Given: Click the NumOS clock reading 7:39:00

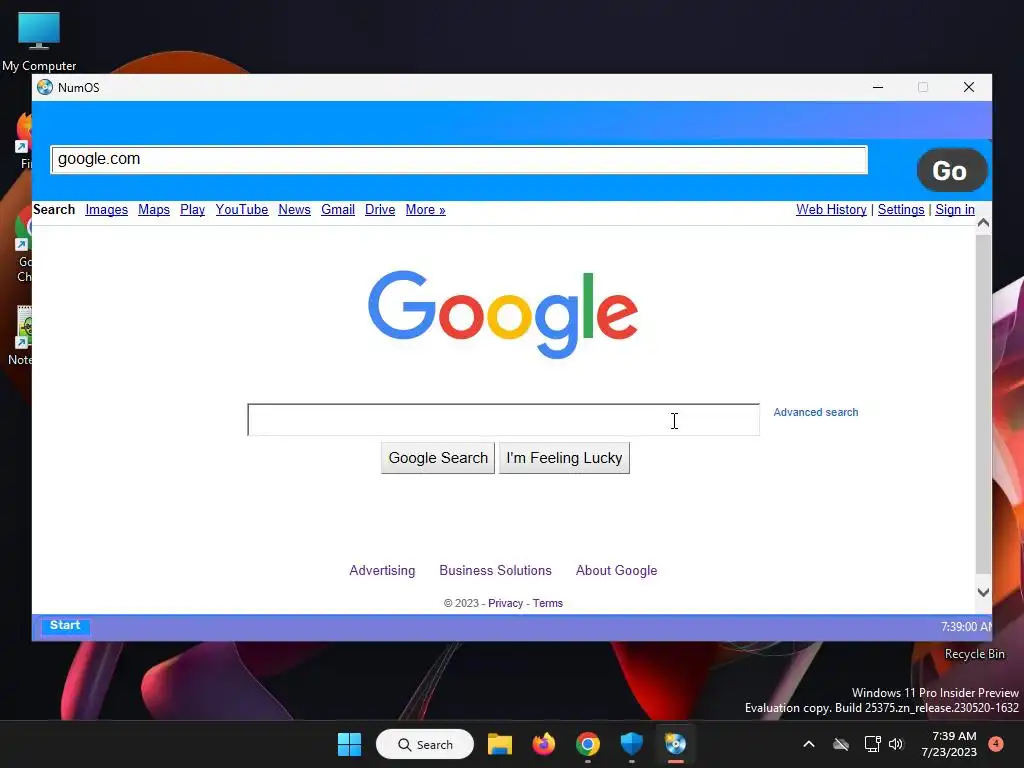Looking at the screenshot, I should click(966, 626).
